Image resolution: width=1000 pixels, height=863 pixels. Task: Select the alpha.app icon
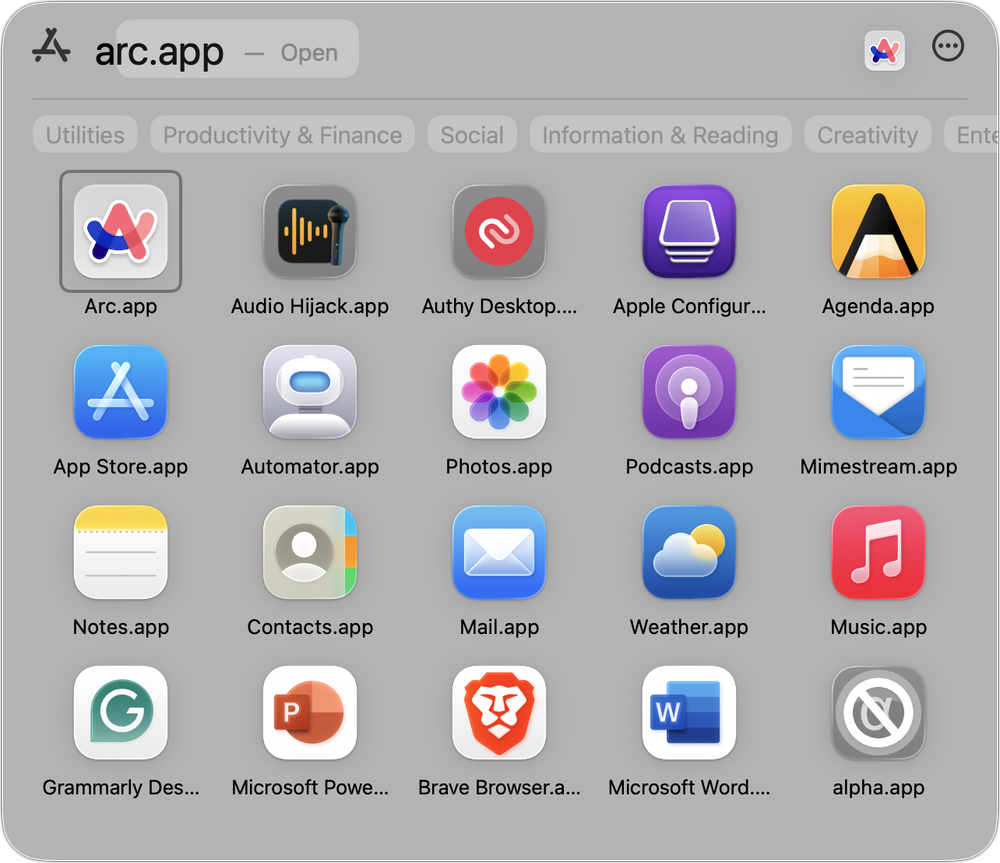pos(878,712)
